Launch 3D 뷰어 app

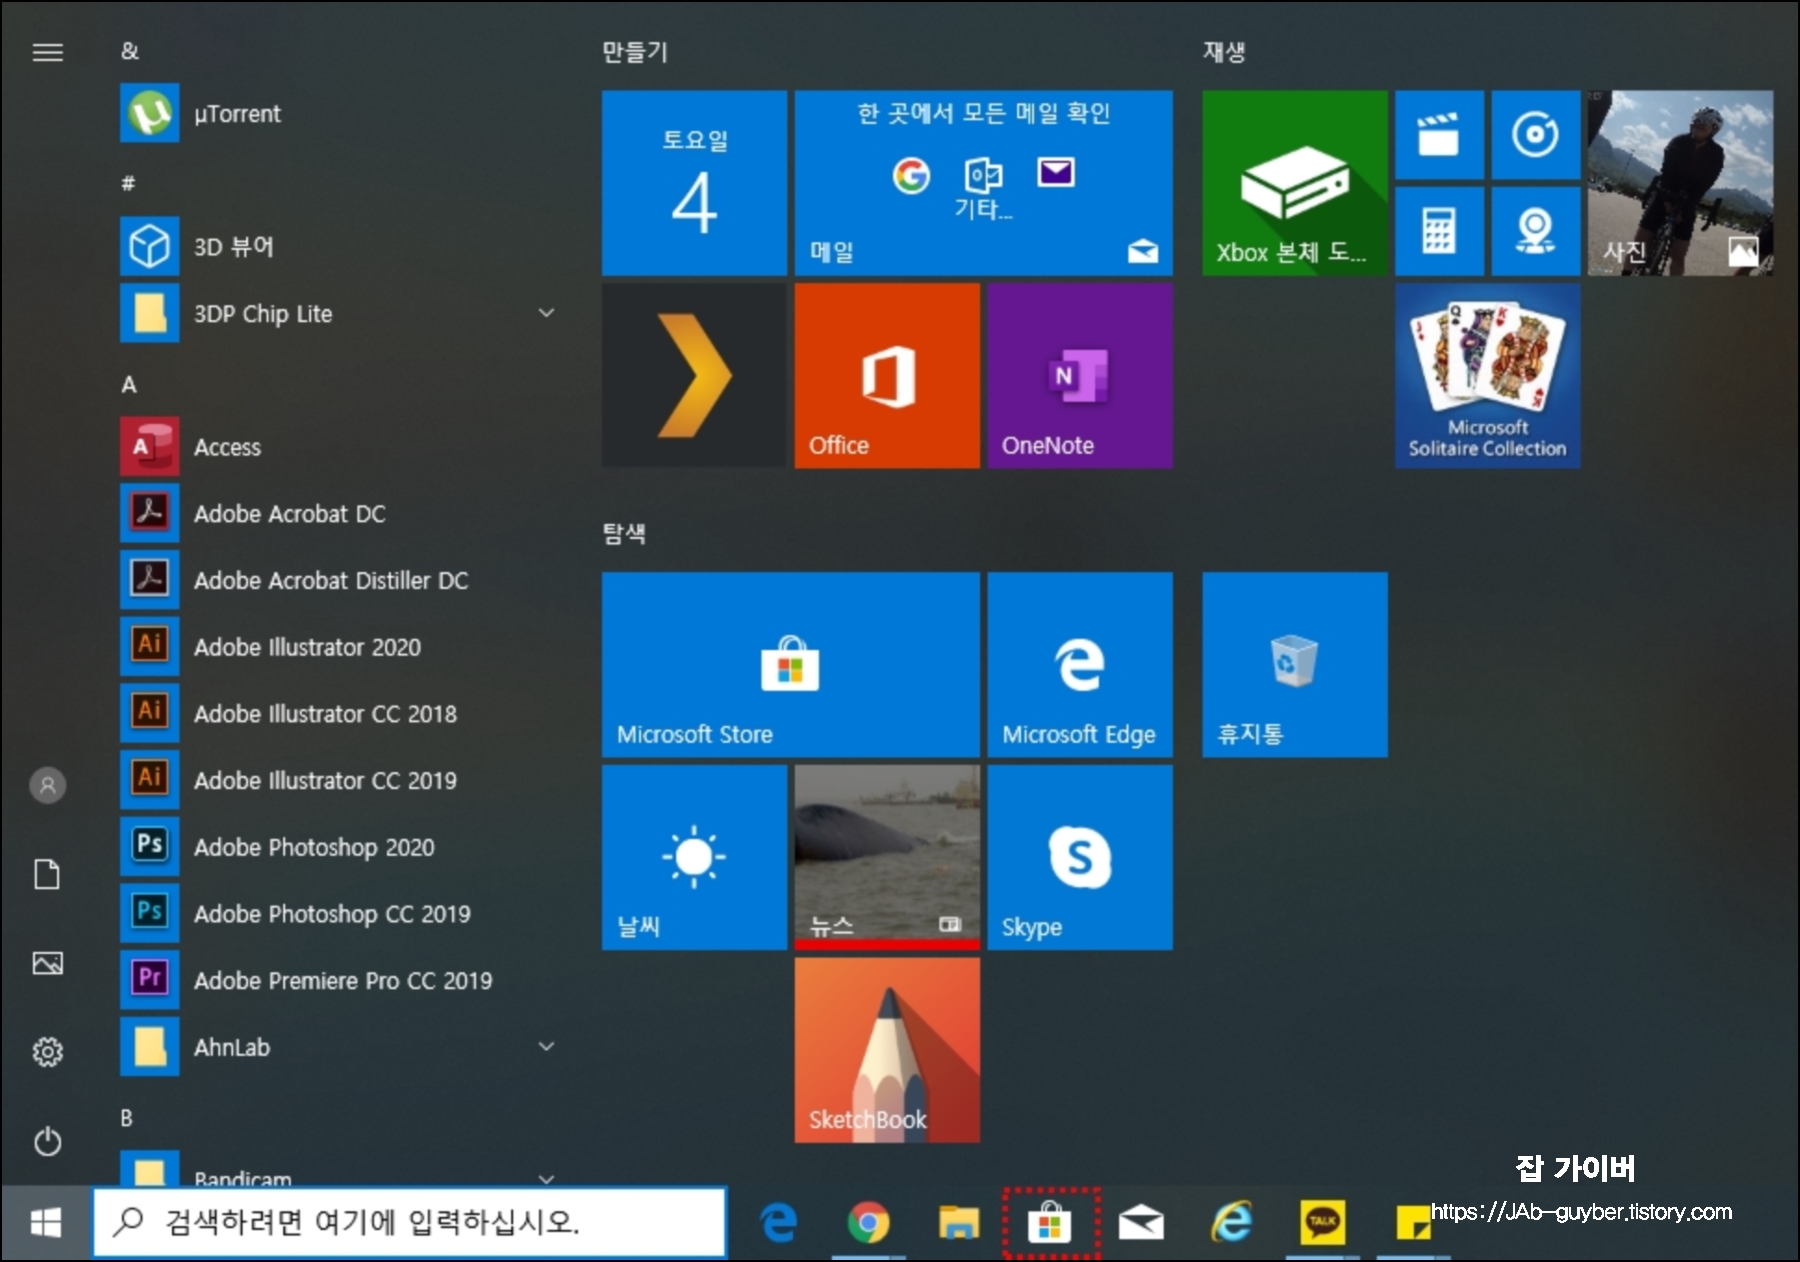tap(340, 246)
